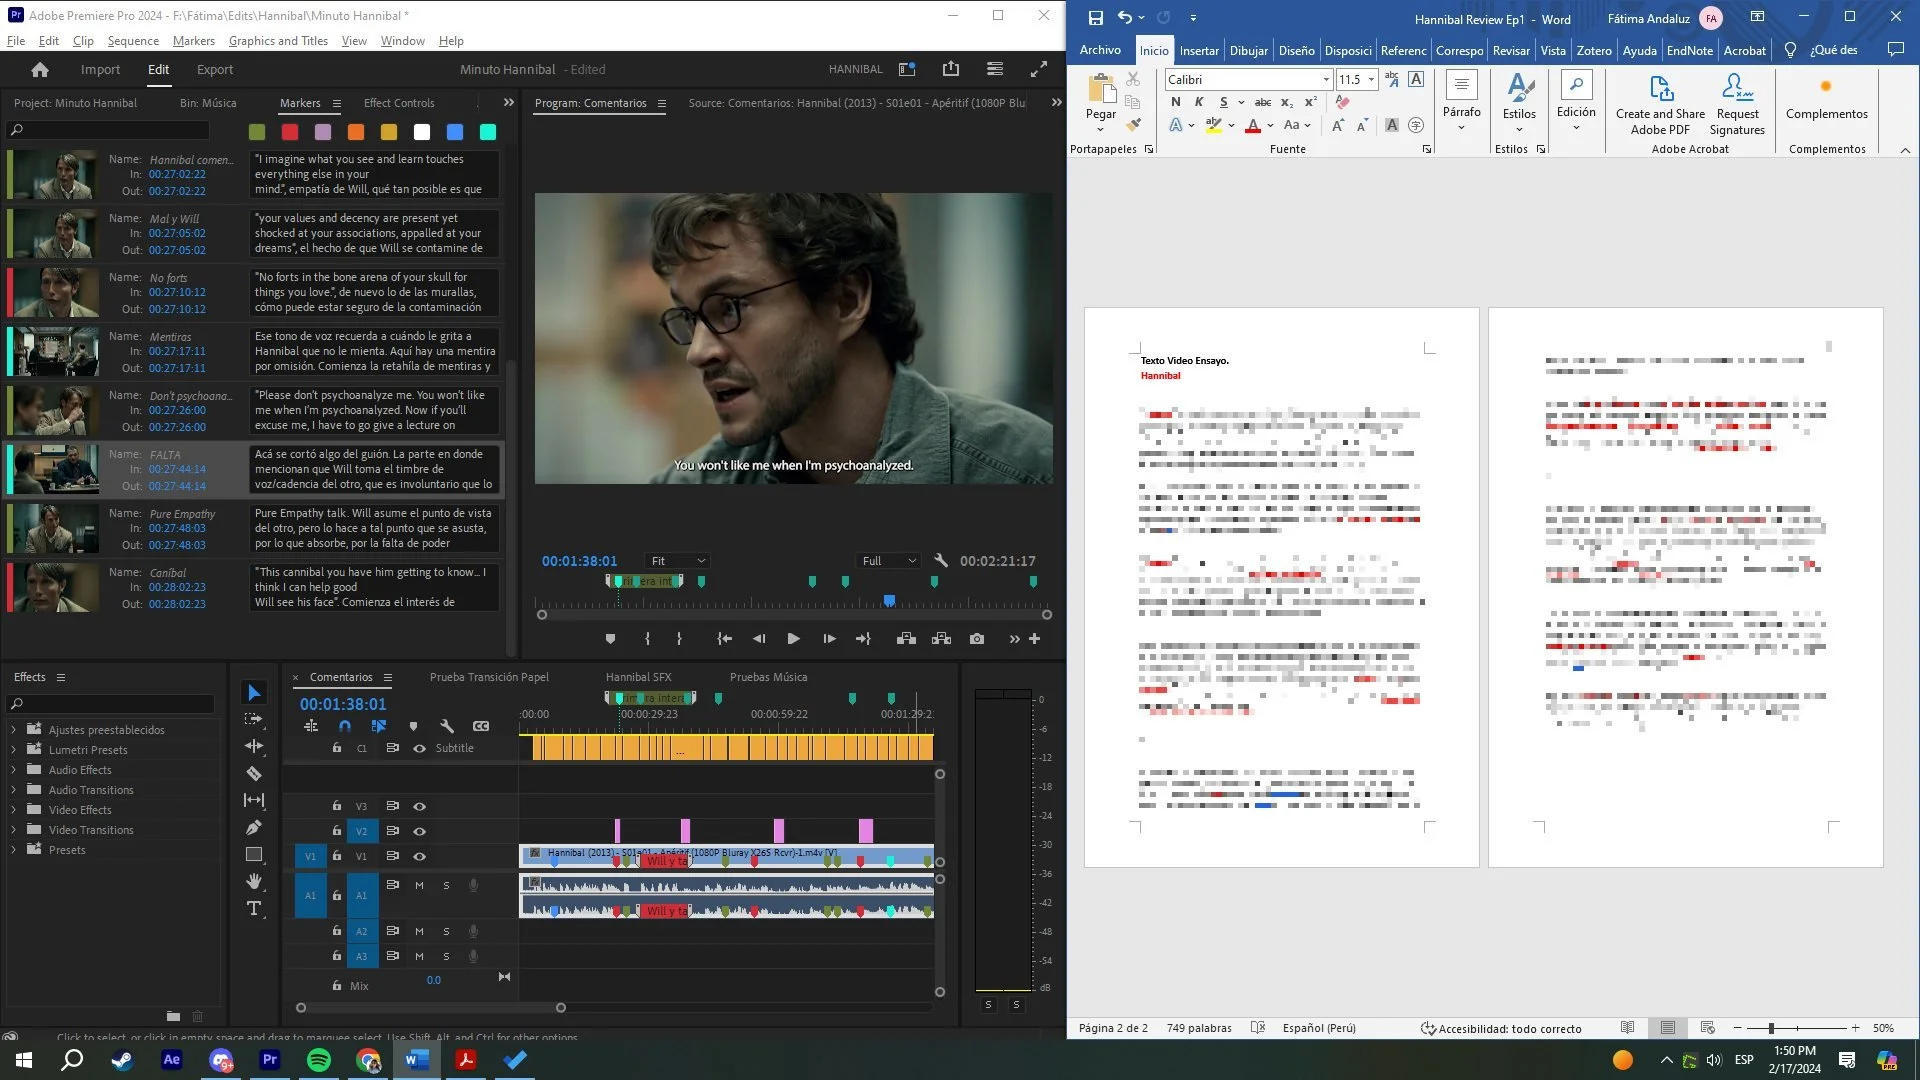
Task: Open the Full playback resolution dropdown
Action: (888, 561)
